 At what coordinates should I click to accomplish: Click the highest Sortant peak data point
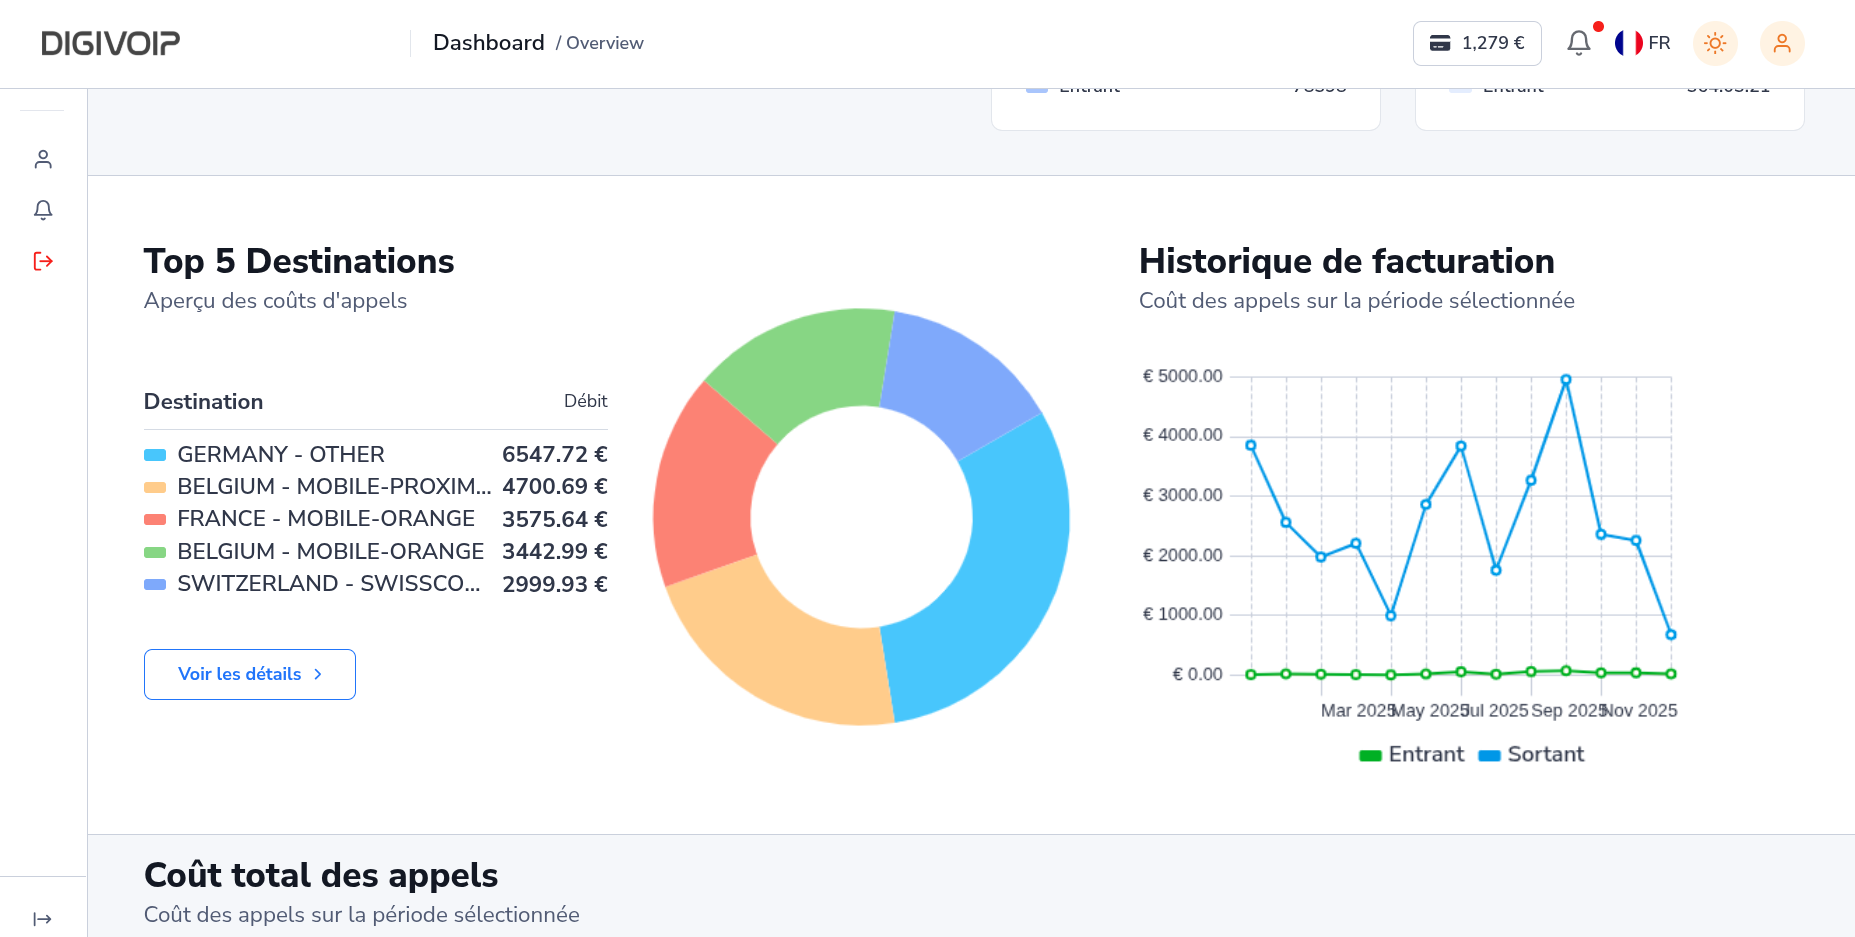pyautogui.click(x=1566, y=380)
